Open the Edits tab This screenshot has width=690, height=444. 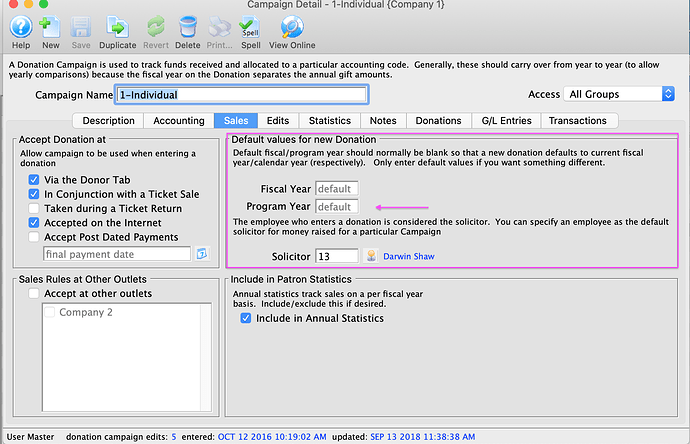(x=278, y=121)
